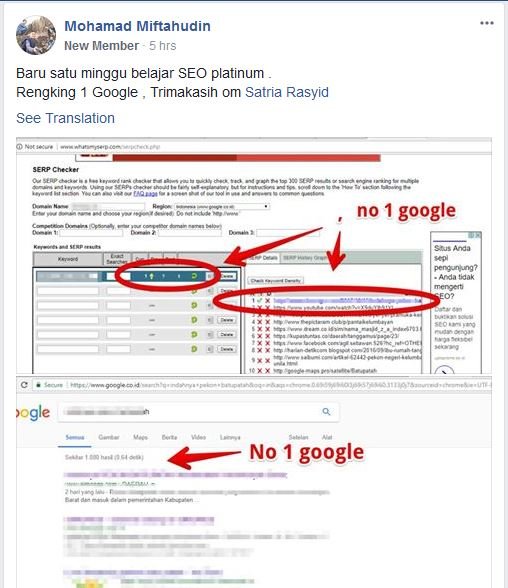The image size is (508, 588).
Task: Click the Google search magnifier icon
Action: pyautogui.click(x=326, y=411)
